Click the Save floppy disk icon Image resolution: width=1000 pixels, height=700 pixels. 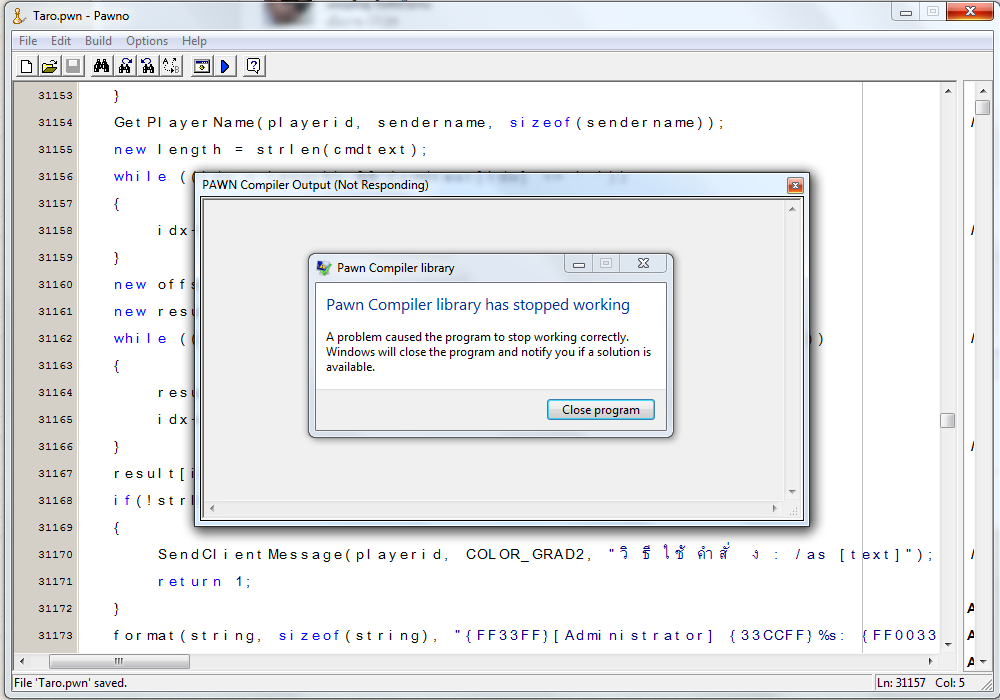tap(73, 66)
